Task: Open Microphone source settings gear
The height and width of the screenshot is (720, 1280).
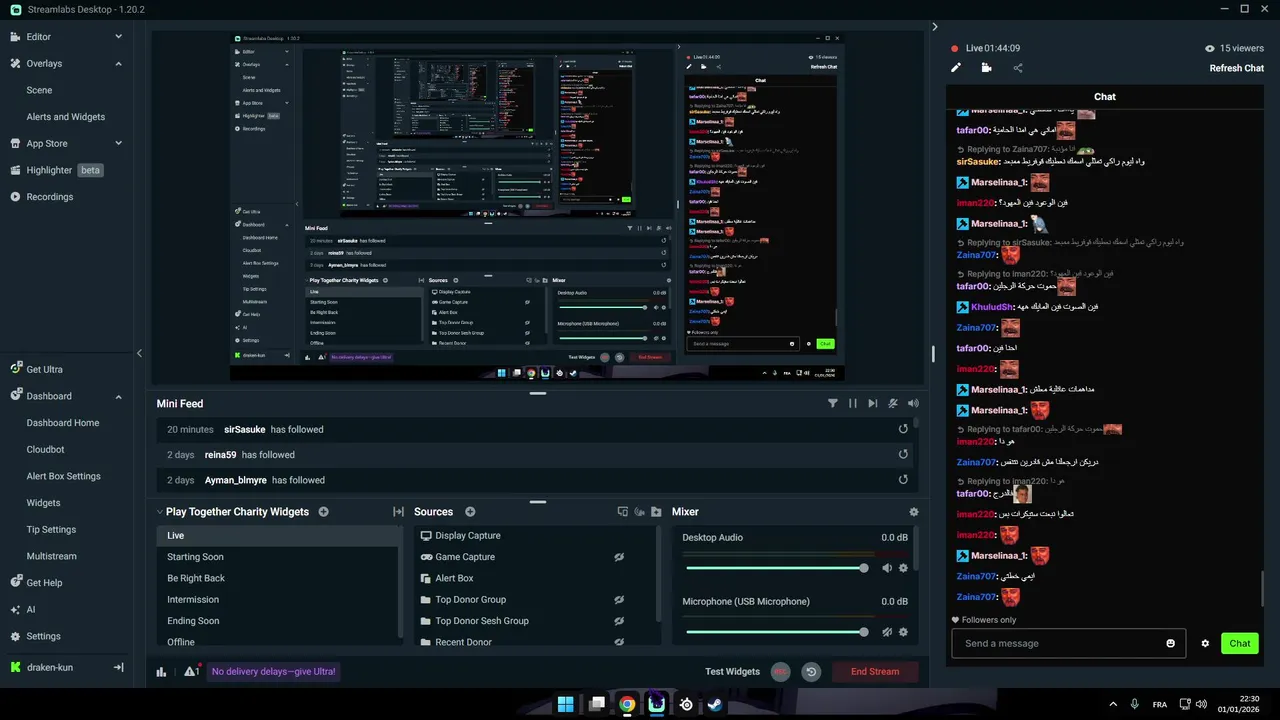Action: click(x=903, y=632)
